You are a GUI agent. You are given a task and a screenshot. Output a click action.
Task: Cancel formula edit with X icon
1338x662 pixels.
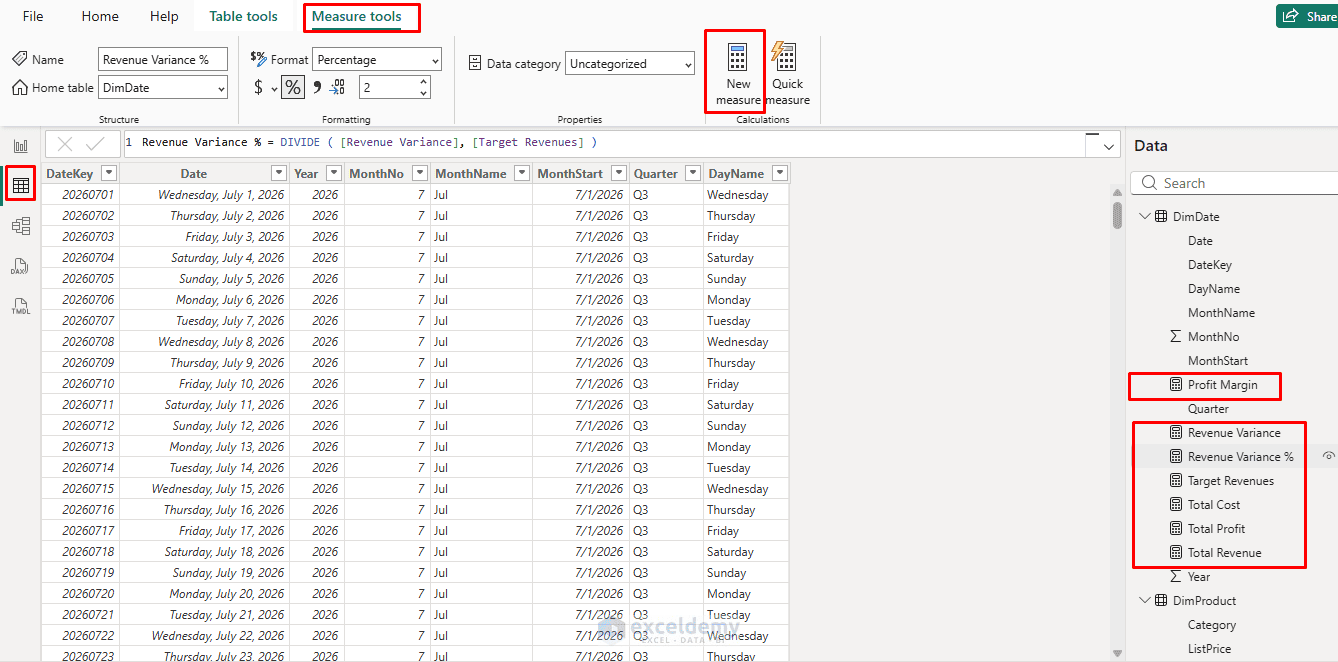[64, 144]
